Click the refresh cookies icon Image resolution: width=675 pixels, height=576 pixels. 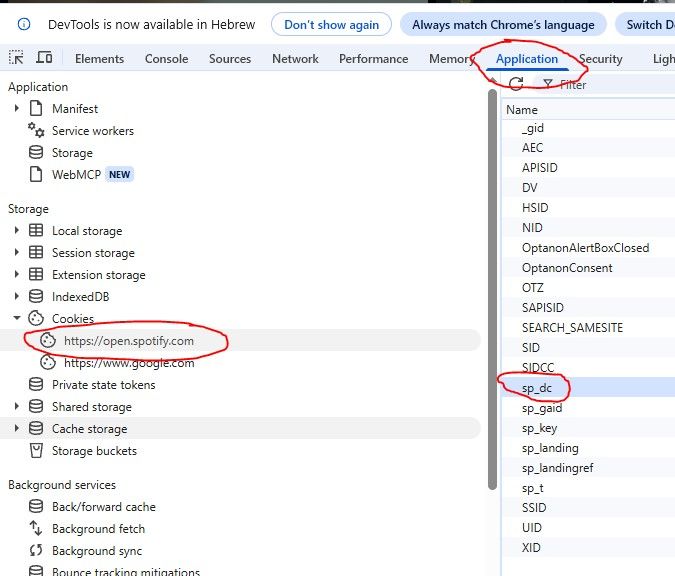516,84
